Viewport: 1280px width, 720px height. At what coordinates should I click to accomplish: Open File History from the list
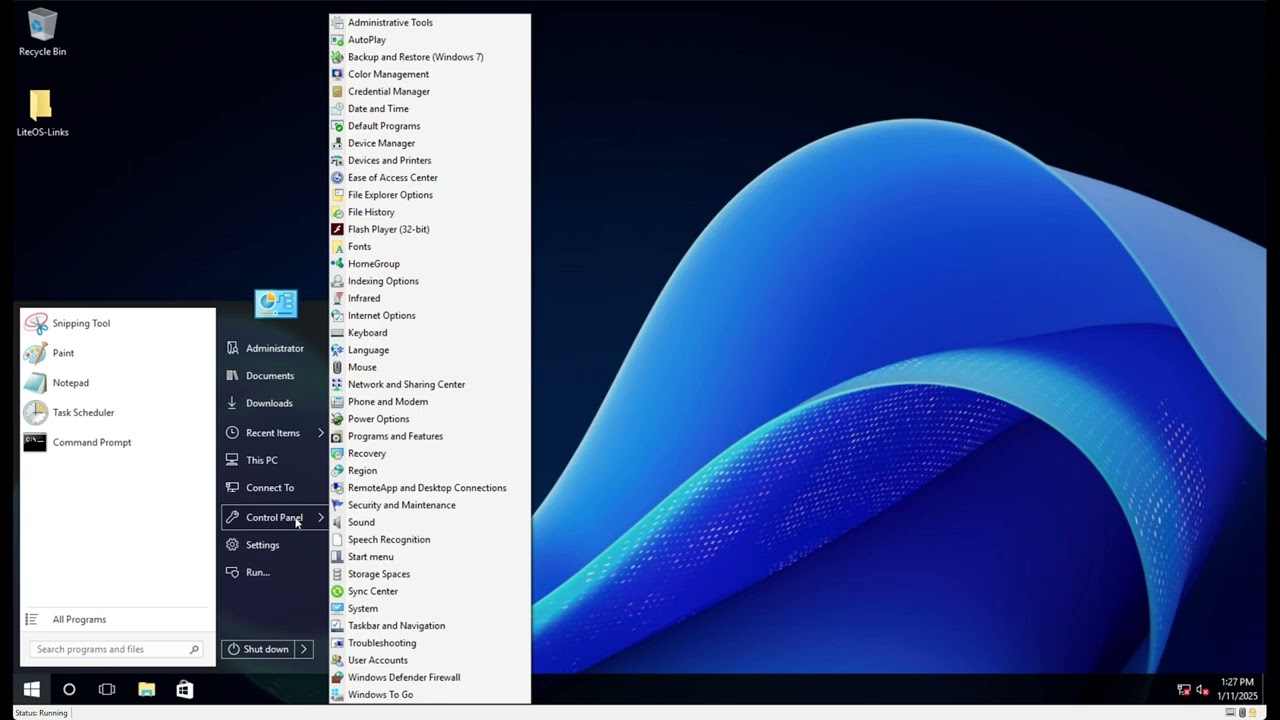click(430, 212)
